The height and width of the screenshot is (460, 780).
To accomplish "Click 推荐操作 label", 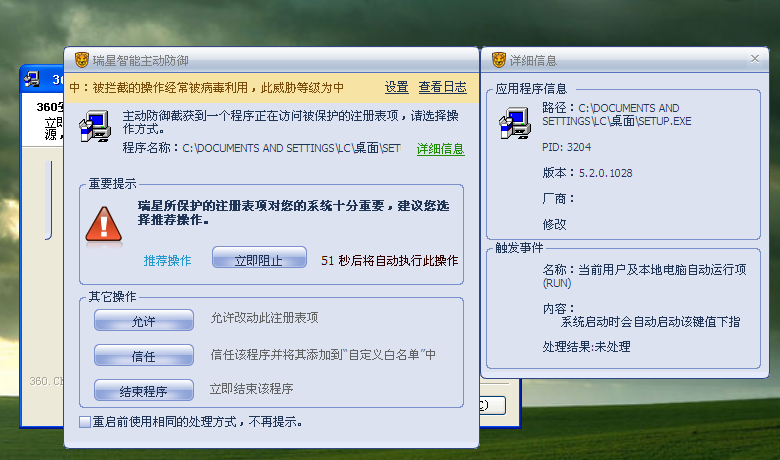I will (167, 261).
